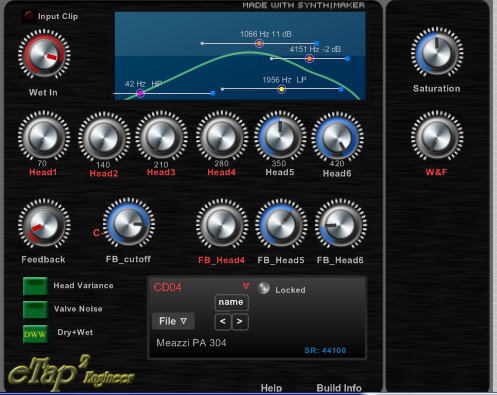
Task: Go to previous preset with < button
Action: click(223, 322)
